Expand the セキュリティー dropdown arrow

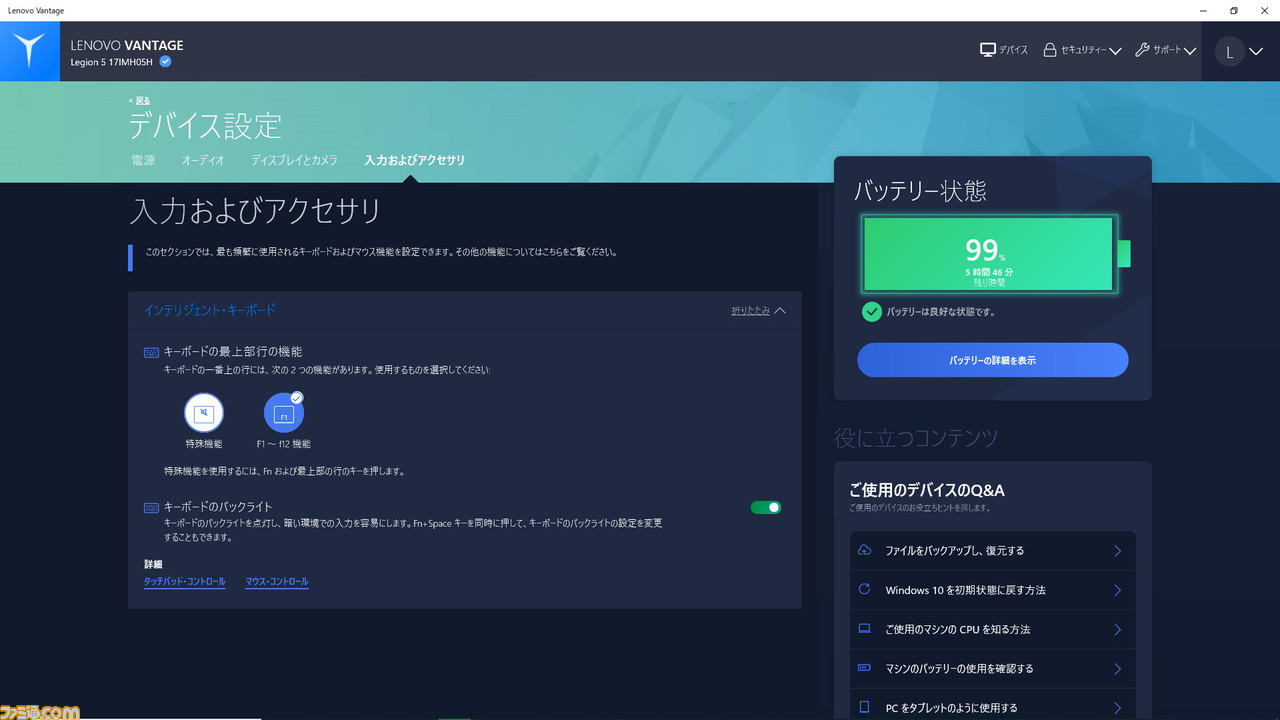pyautogui.click(x=1115, y=51)
